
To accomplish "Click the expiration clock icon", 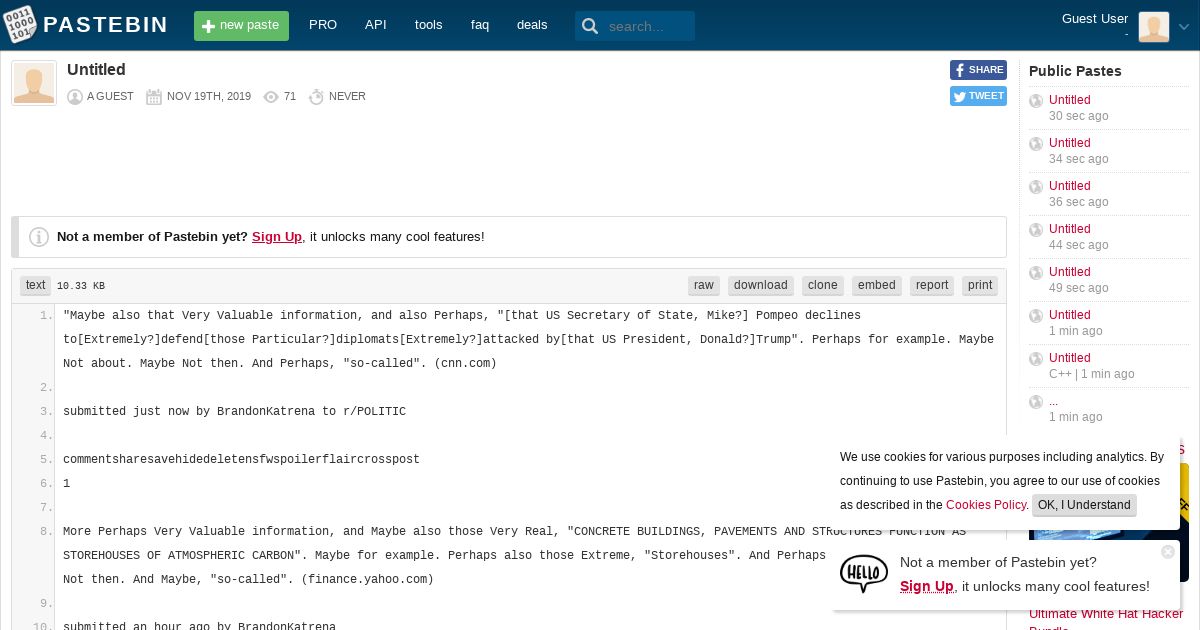I will click(316, 97).
